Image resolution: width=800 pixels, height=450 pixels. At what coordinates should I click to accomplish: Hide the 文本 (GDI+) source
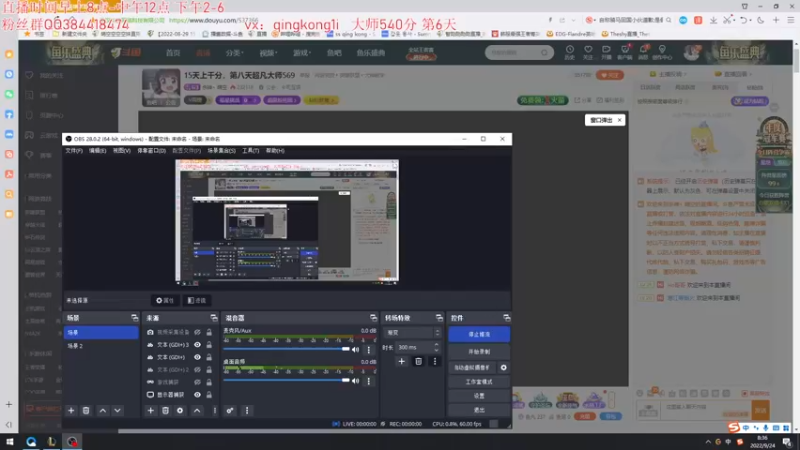point(197,357)
